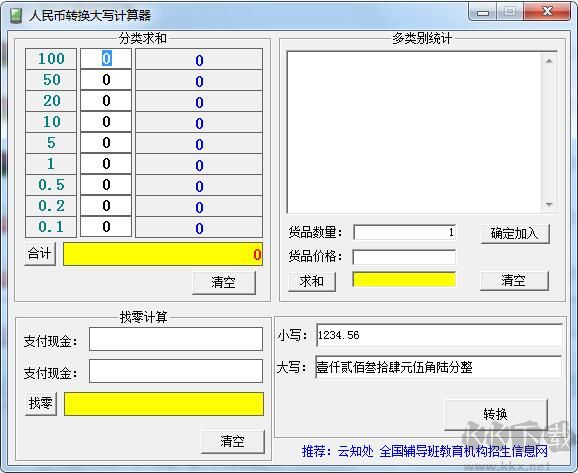
Task: Click the 0.5 denomination label
Action: [x=51, y=185]
